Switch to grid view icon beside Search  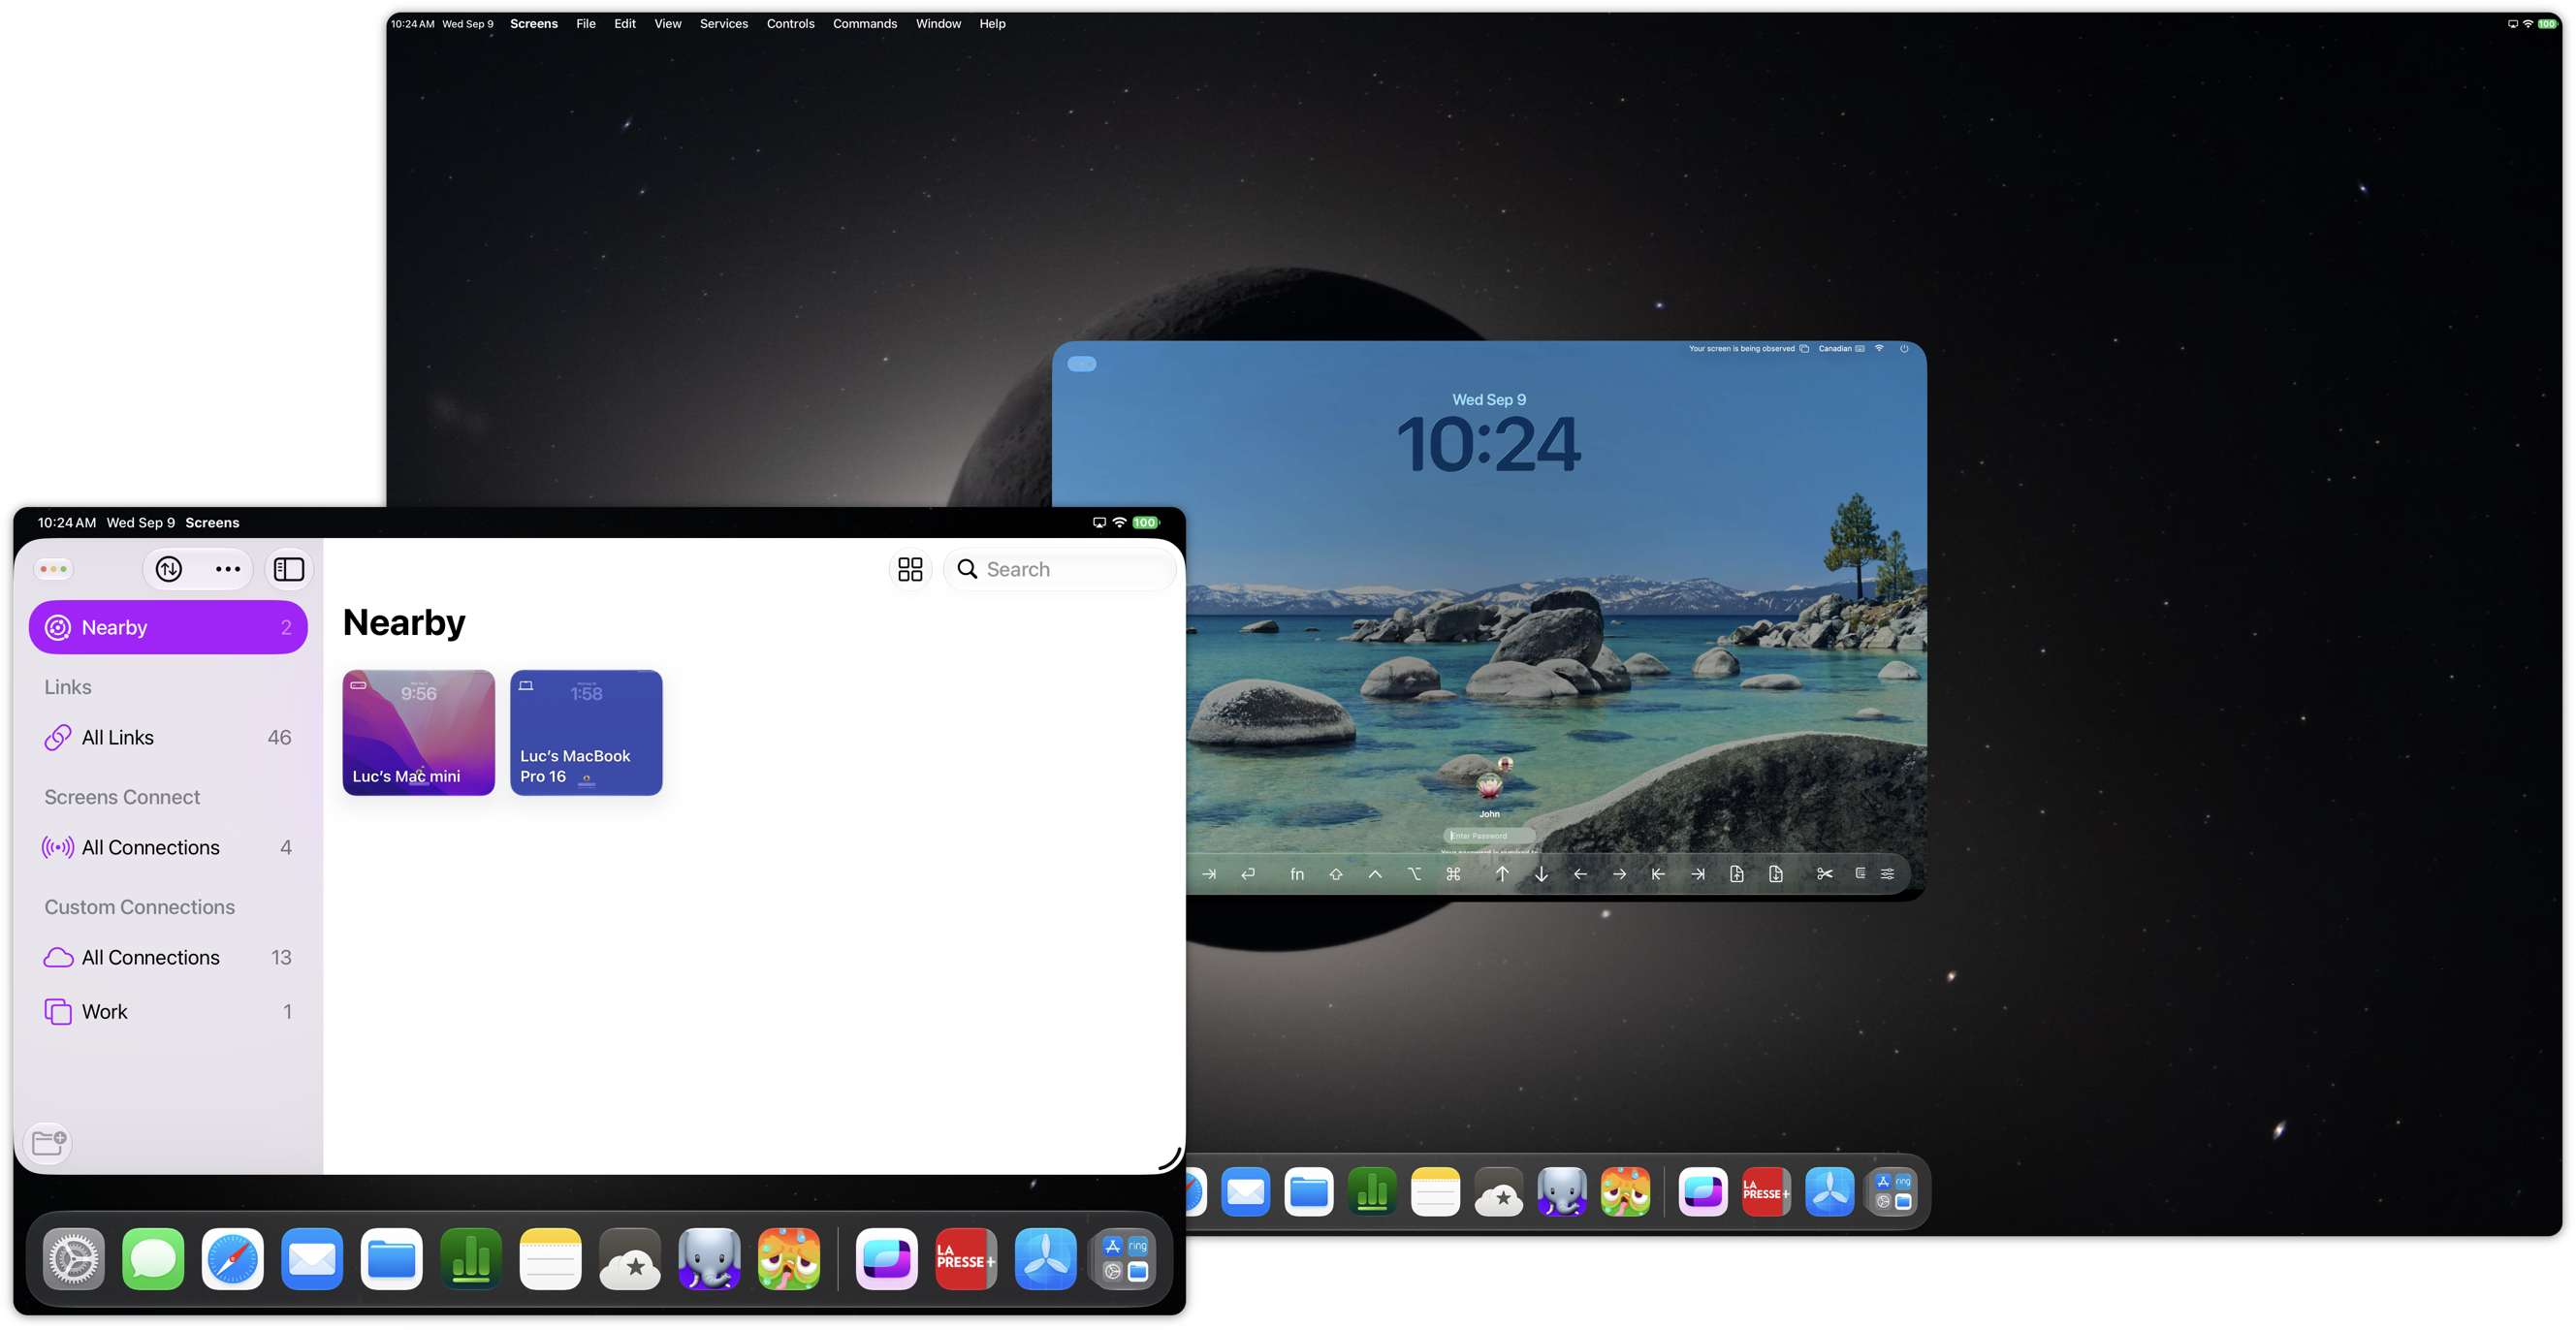(910, 569)
